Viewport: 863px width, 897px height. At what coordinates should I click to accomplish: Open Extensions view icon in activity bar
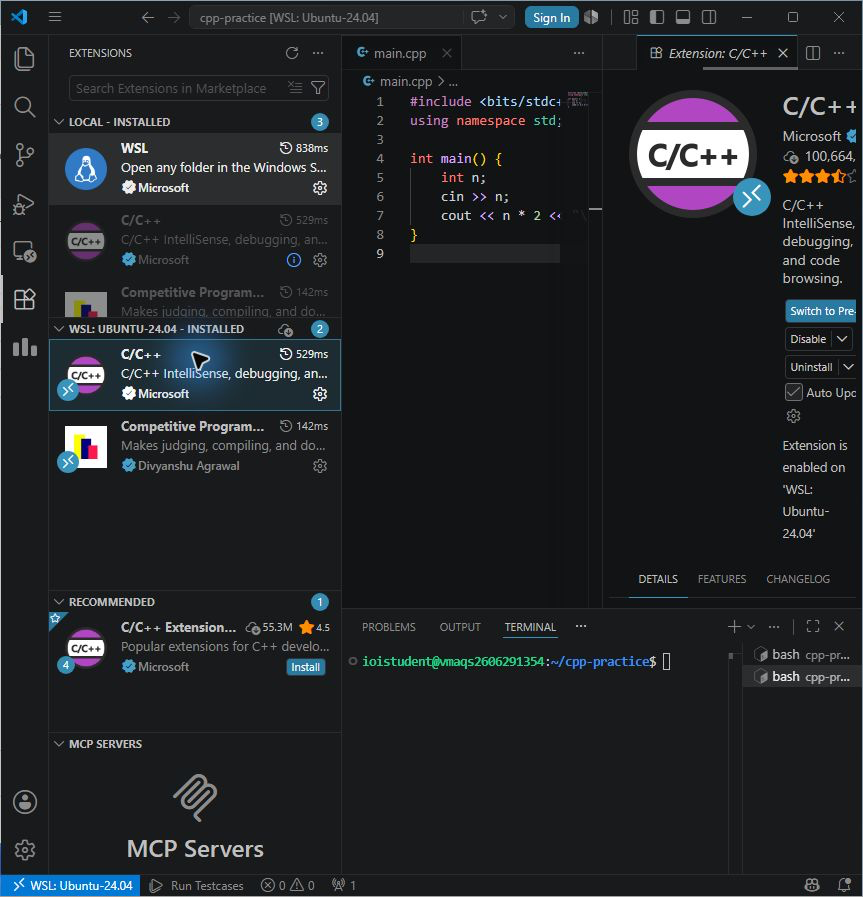point(24,299)
